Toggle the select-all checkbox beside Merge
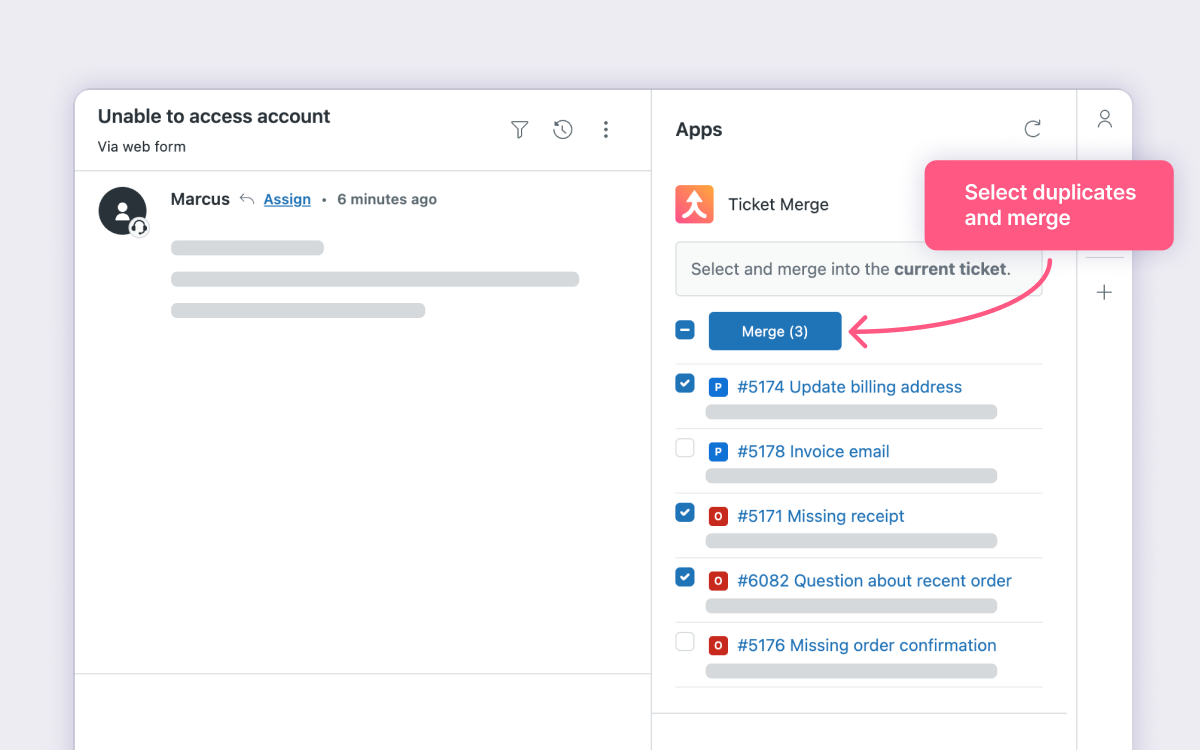Viewport: 1200px width, 750px height. tap(685, 330)
